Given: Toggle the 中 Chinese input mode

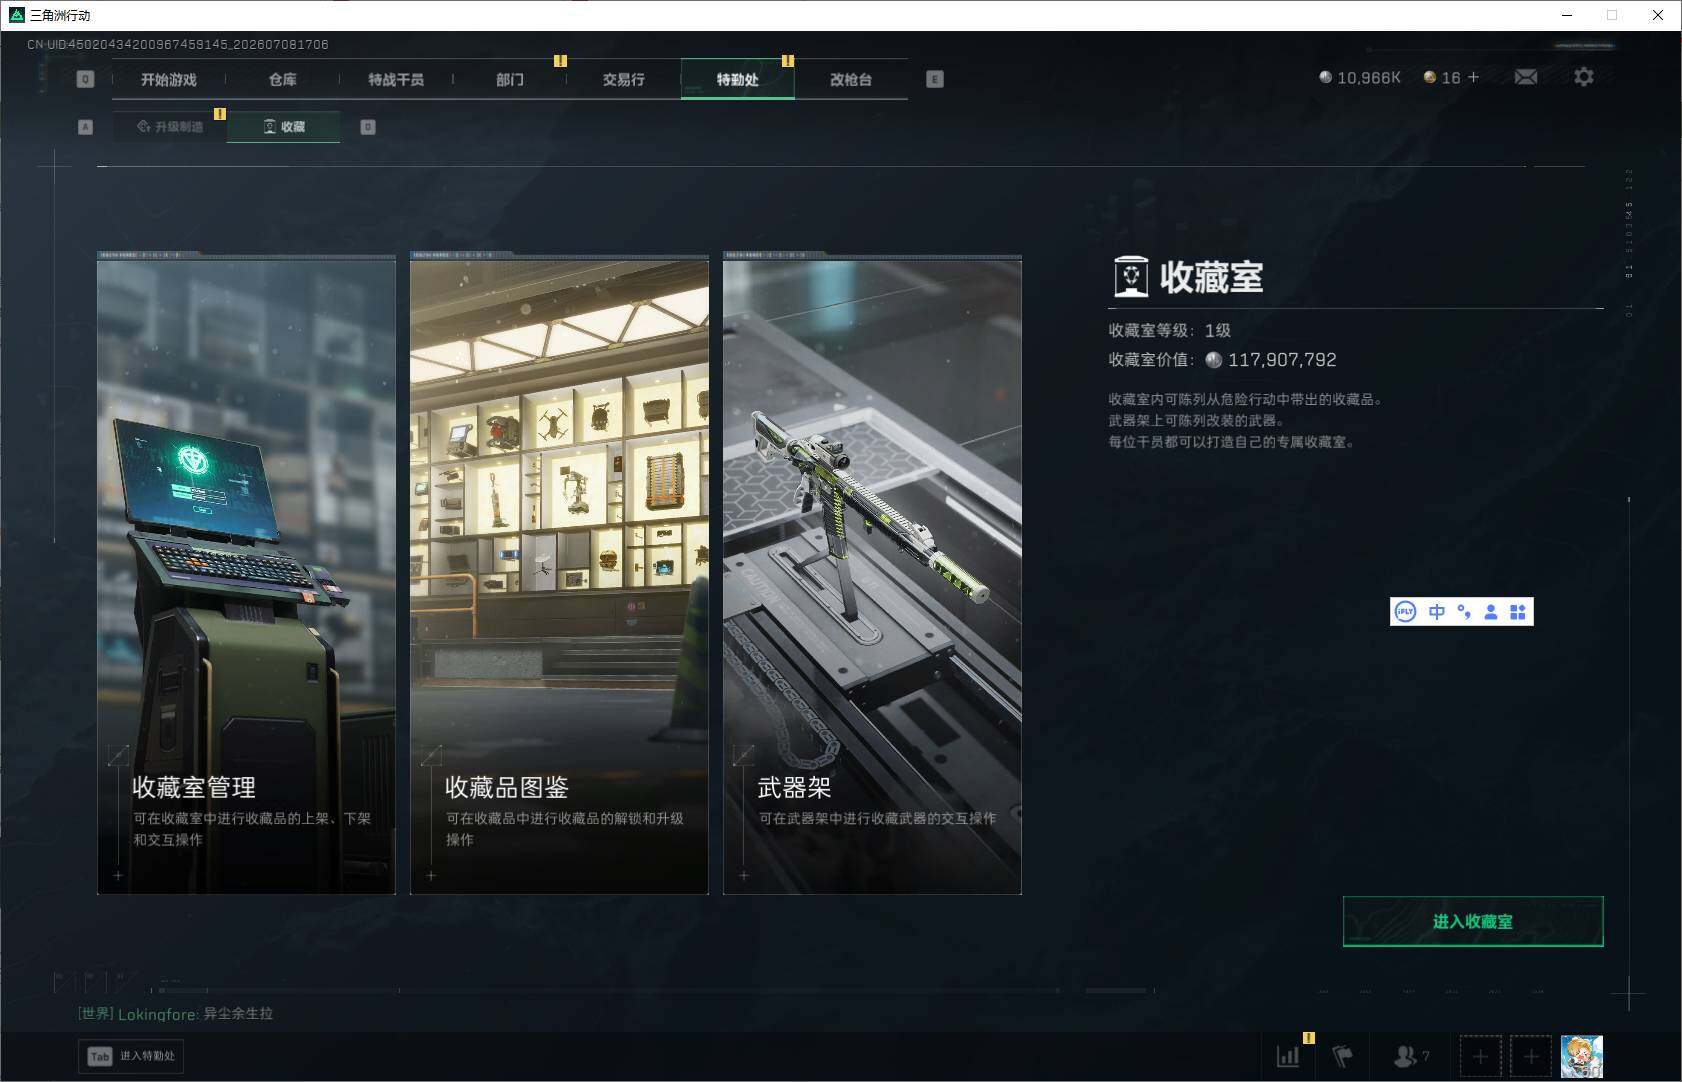Looking at the screenshot, I should coord(1437,612).
